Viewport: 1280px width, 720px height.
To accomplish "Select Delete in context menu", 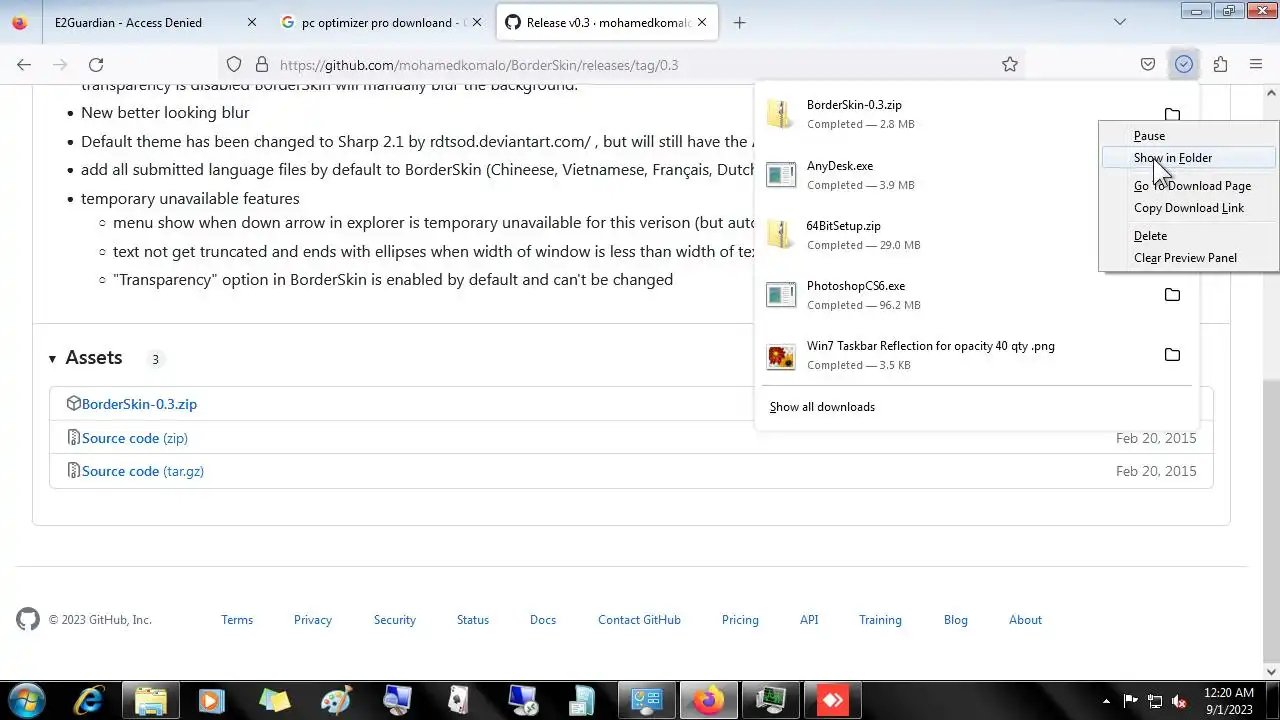I will point(1187,236).
